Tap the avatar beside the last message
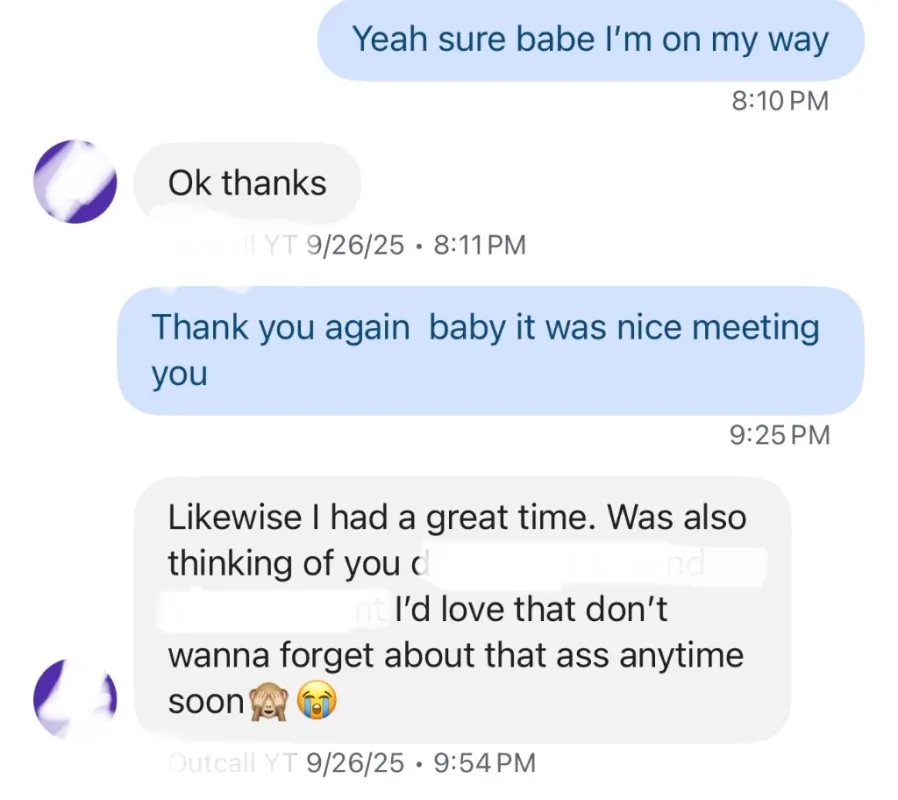The image size is (898, 800). (75, 698)
